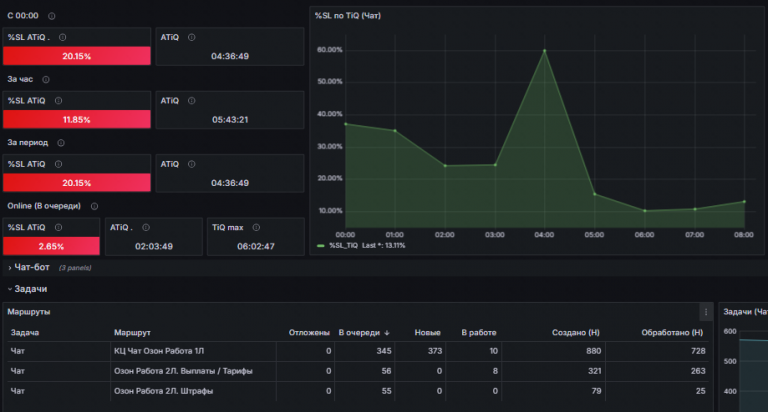Click Озон Работа 2Л. Выплаты / Тарифы row
This screenshot has width=768, height=412.
[x=358, y=371]
